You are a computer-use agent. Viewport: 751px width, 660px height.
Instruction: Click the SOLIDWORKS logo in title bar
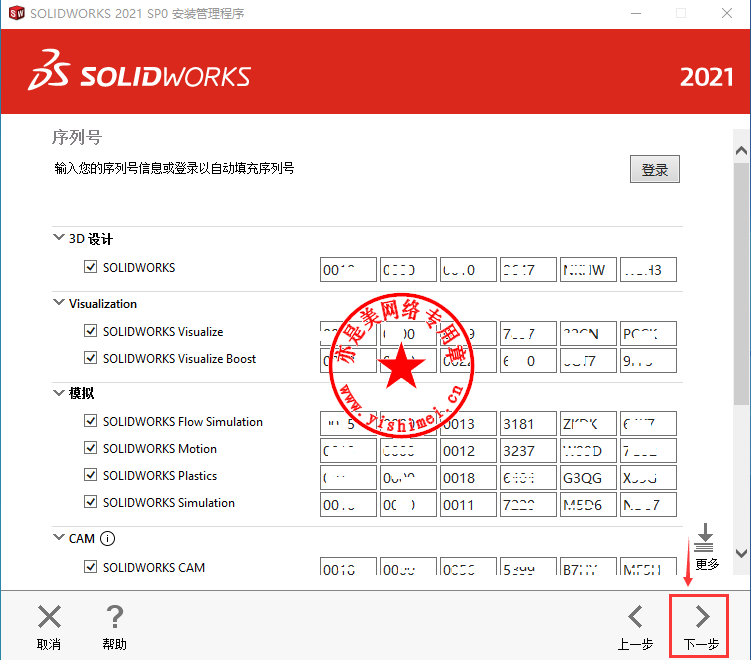click(16, 13)
